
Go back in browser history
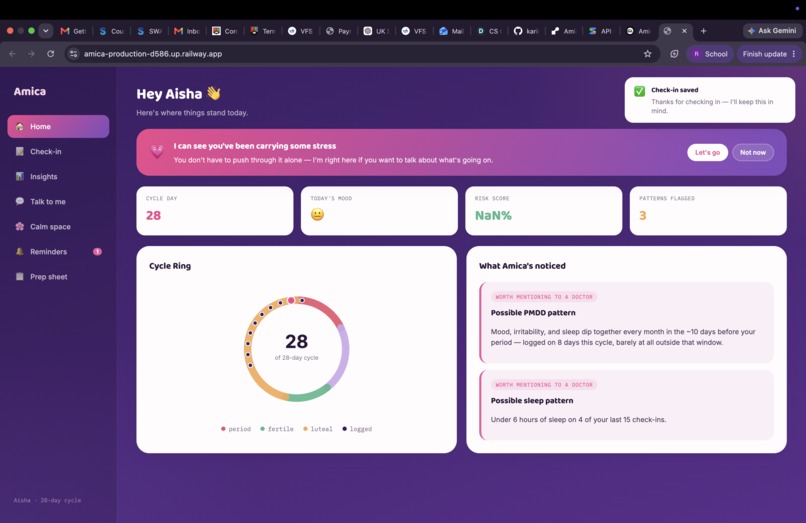[x=12, y=53]
